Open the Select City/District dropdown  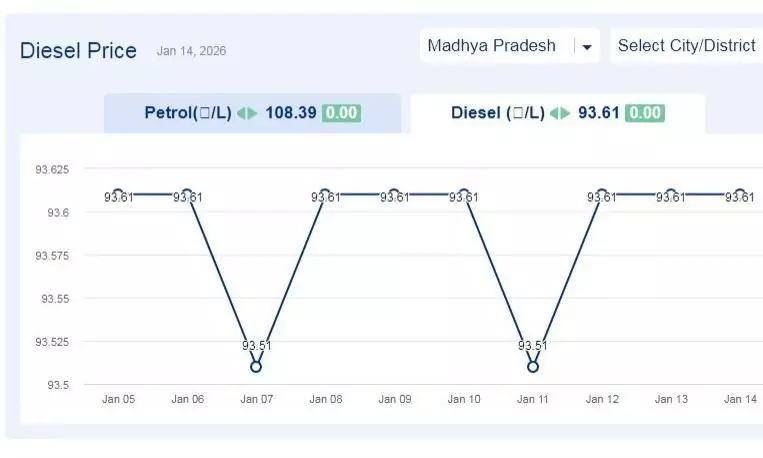(x=686, y=46)
